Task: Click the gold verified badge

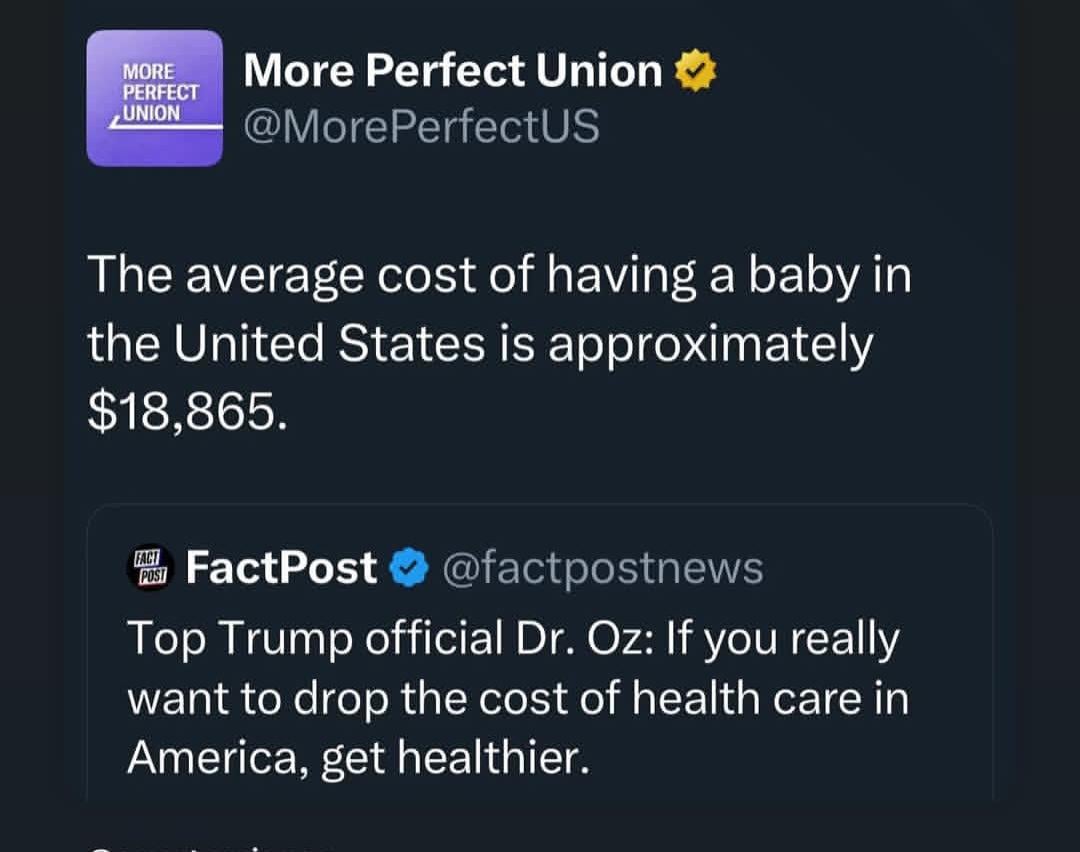Action: [x=696, y=71]
